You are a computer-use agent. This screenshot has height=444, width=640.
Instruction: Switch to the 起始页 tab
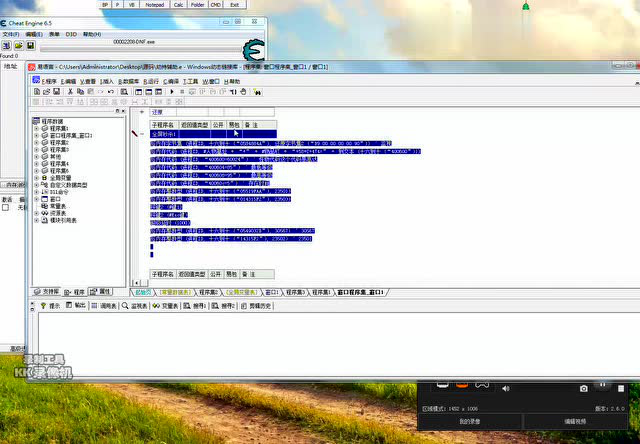143,292
